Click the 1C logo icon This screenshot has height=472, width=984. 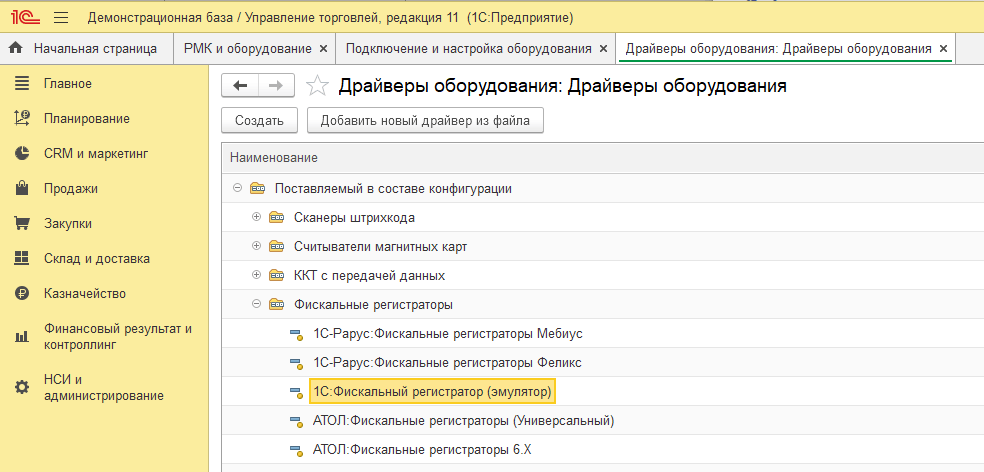pyautogui.click(x=26, y=18)
